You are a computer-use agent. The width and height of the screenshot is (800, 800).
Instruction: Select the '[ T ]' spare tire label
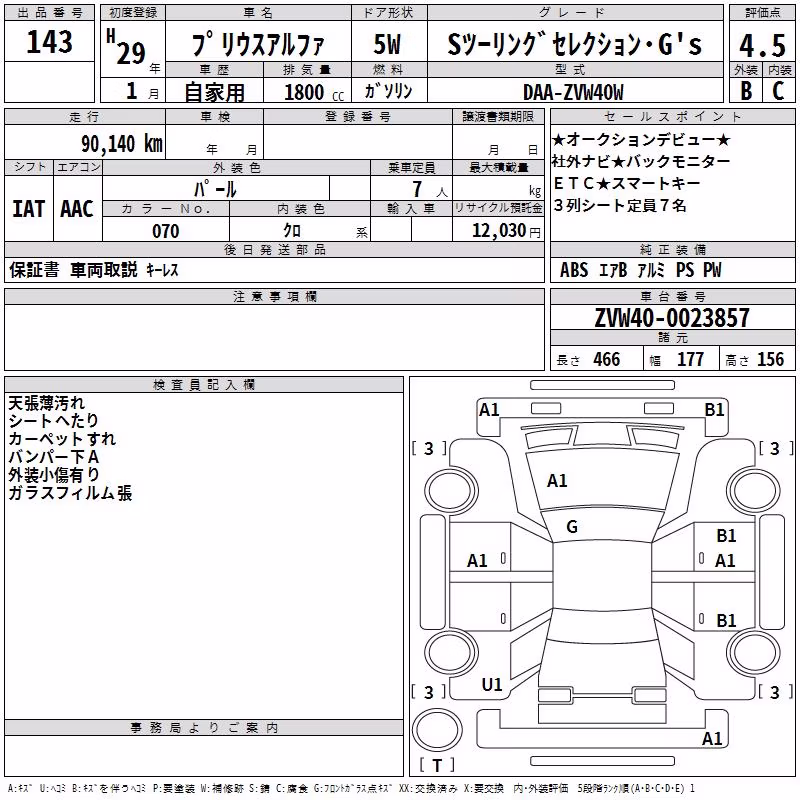click(437, 765)
